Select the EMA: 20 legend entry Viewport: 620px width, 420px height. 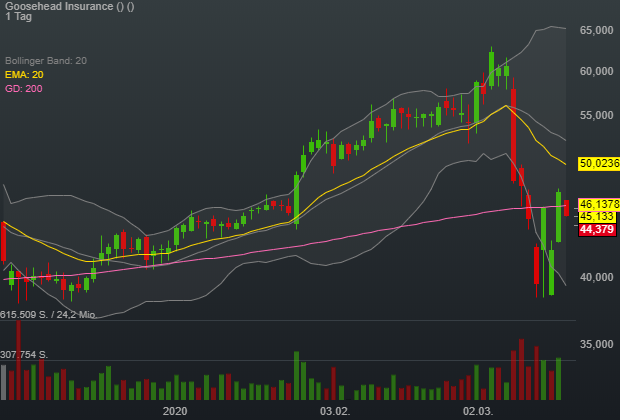24,74
